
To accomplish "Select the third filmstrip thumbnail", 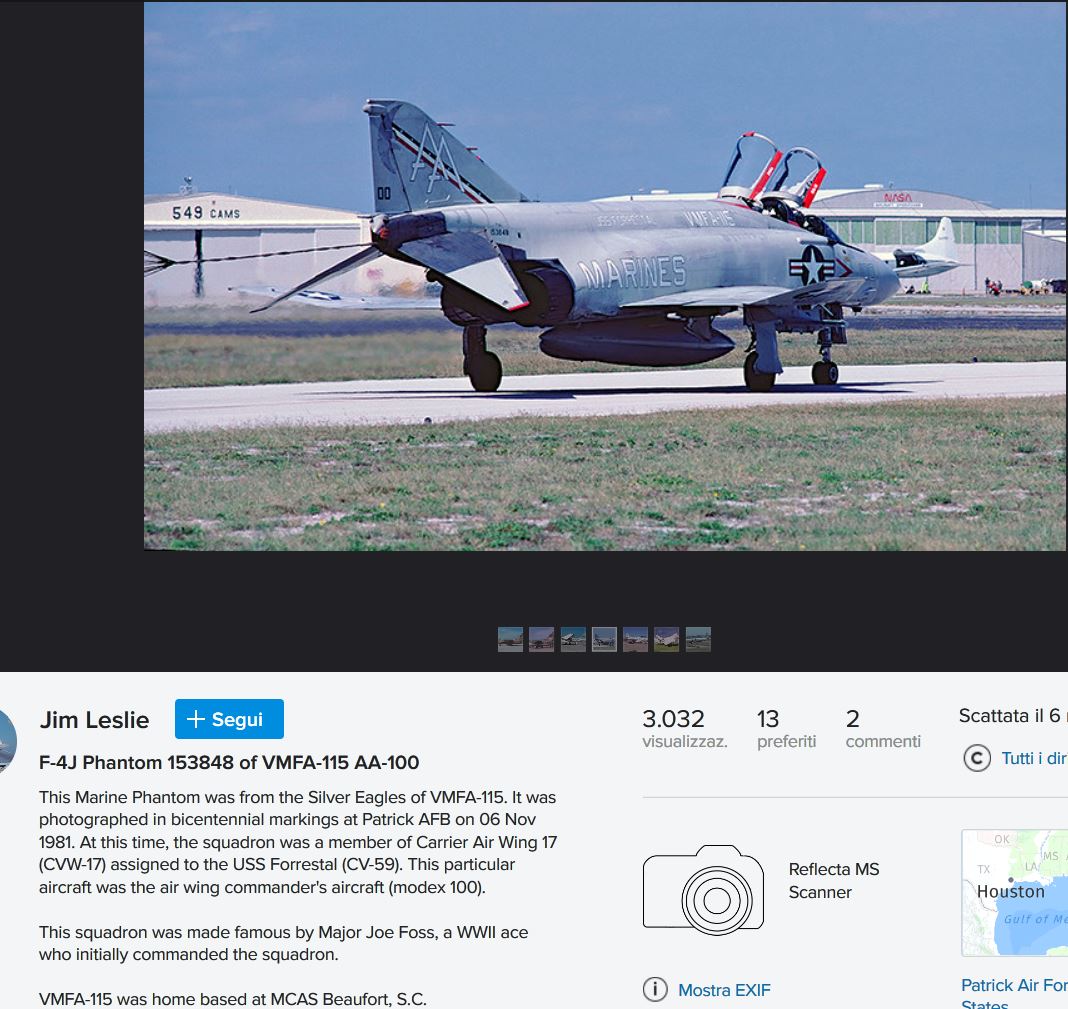I will [573, 640].
